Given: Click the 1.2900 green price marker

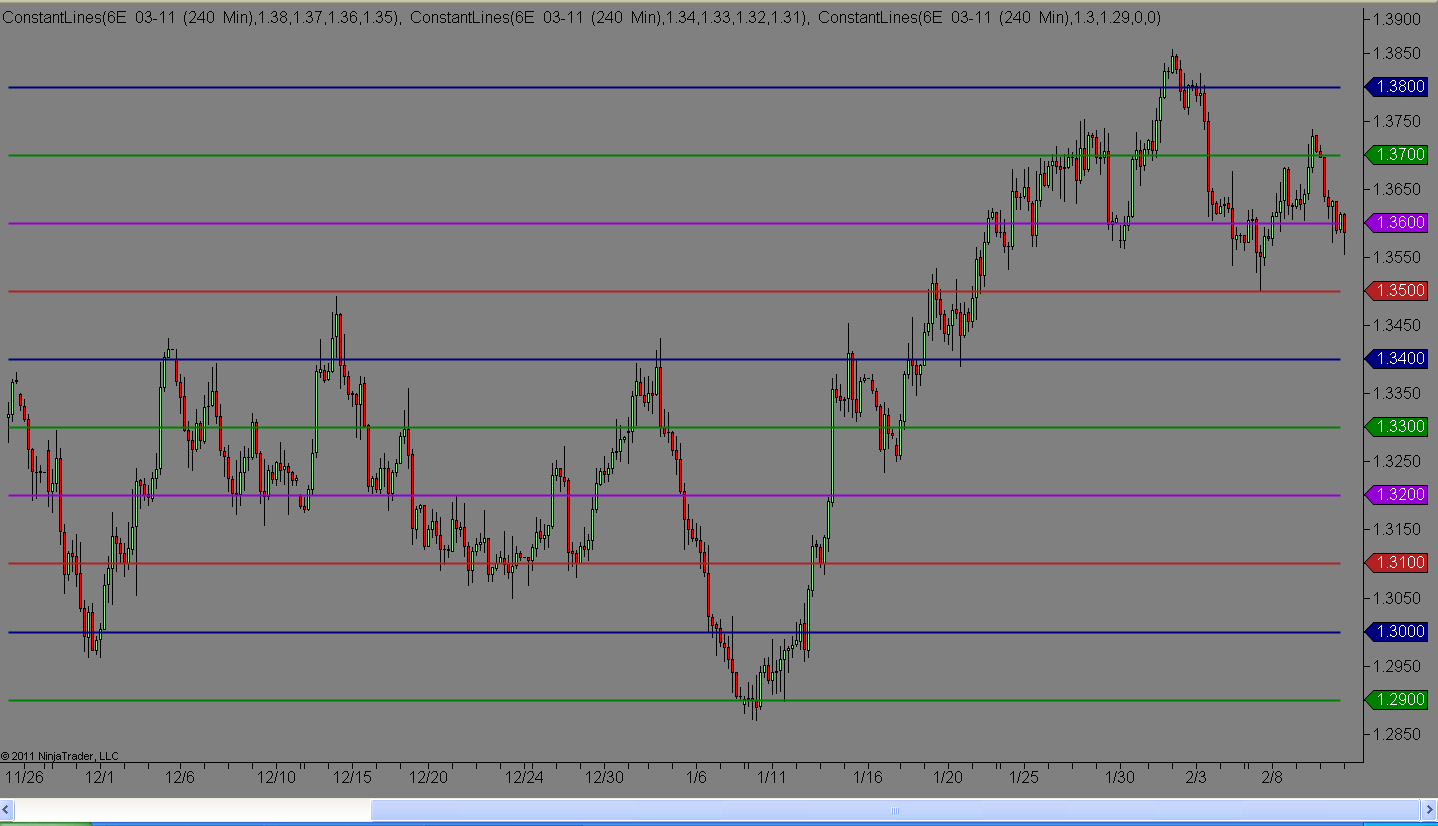Looking at the screenshot, I should (x=1396, y=700).
